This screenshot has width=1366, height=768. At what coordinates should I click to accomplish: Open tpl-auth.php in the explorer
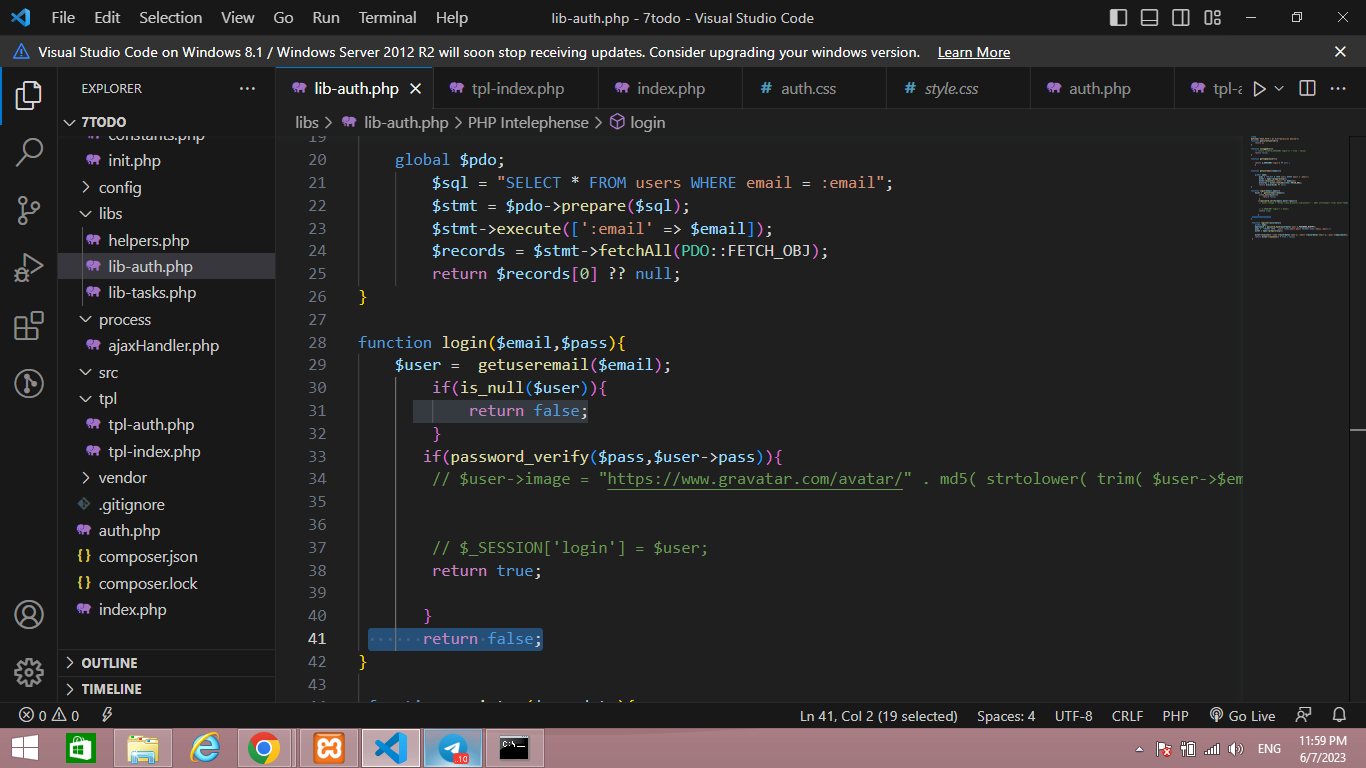point(165,424)
